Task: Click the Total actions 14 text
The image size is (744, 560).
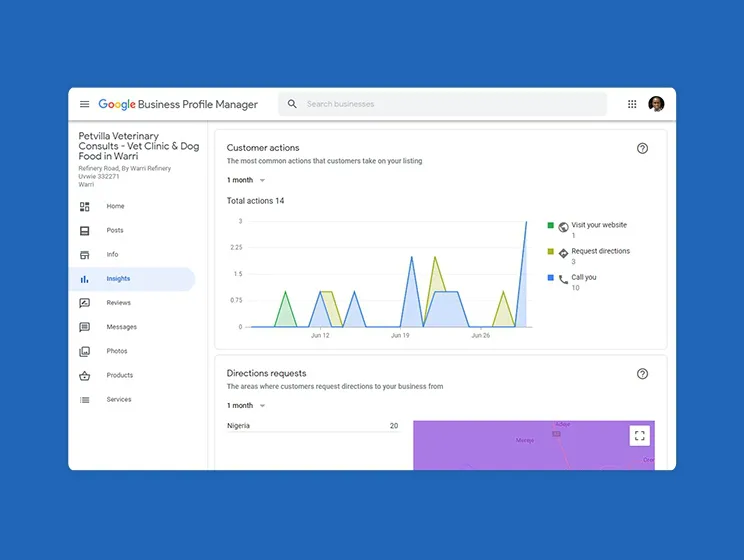Action: [255, 201]
